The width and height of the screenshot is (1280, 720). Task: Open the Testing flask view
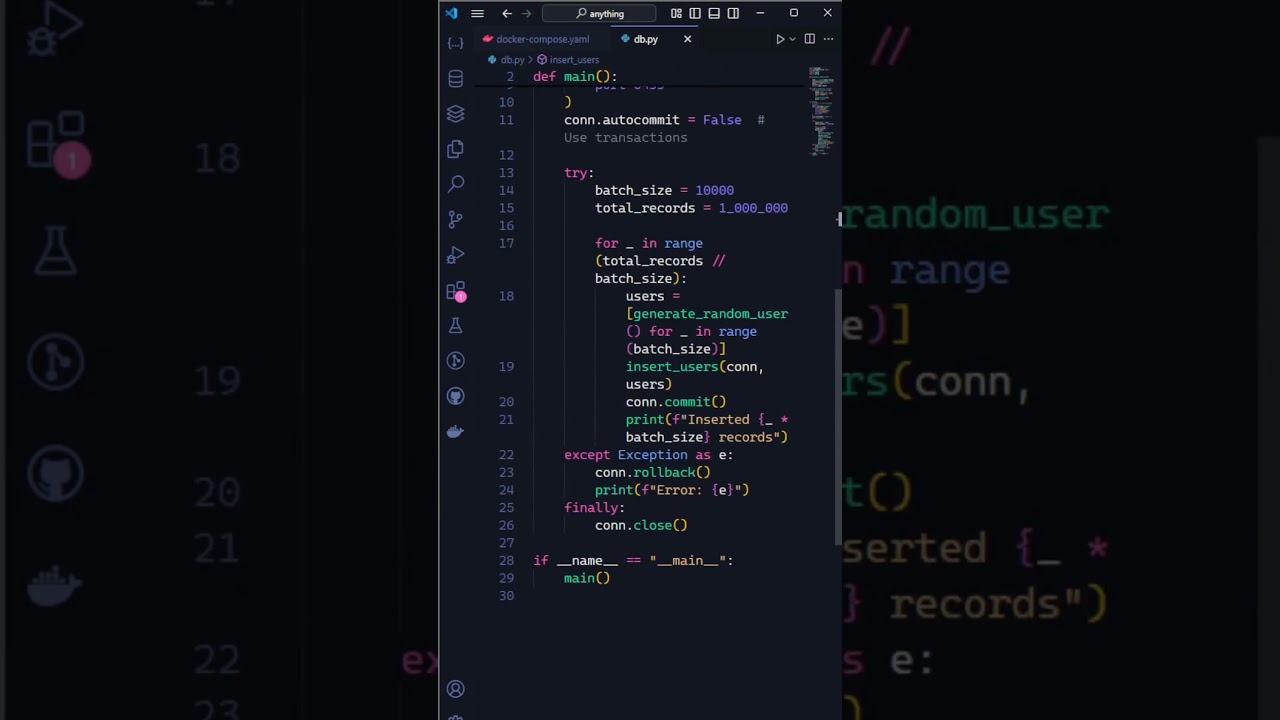(456, 326)
